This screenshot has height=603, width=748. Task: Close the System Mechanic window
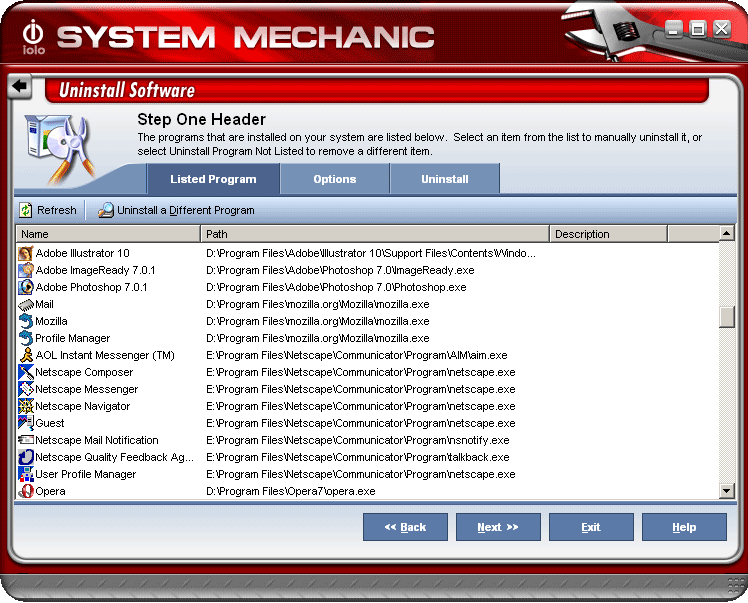coord(722,30)
